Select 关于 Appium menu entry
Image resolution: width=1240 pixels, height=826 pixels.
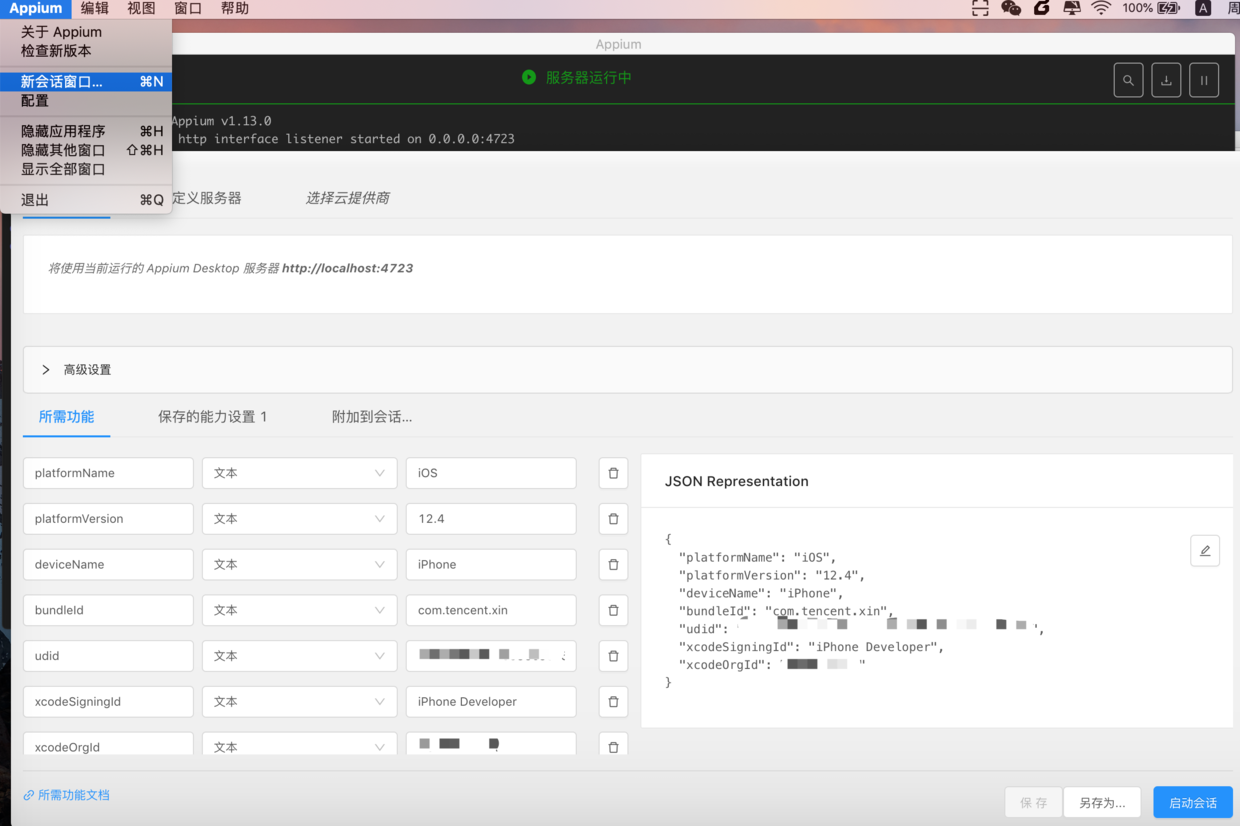86,32
